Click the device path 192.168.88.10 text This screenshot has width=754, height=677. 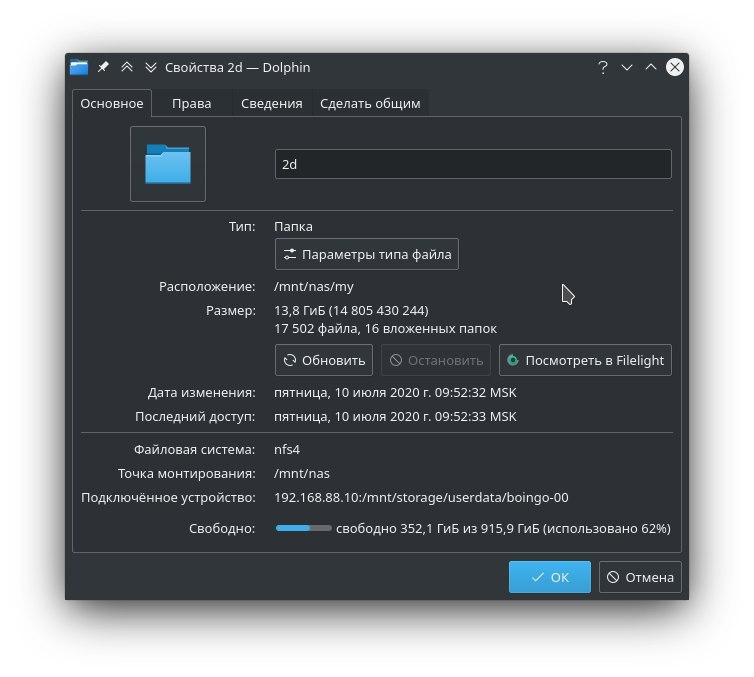pos(421,498)
